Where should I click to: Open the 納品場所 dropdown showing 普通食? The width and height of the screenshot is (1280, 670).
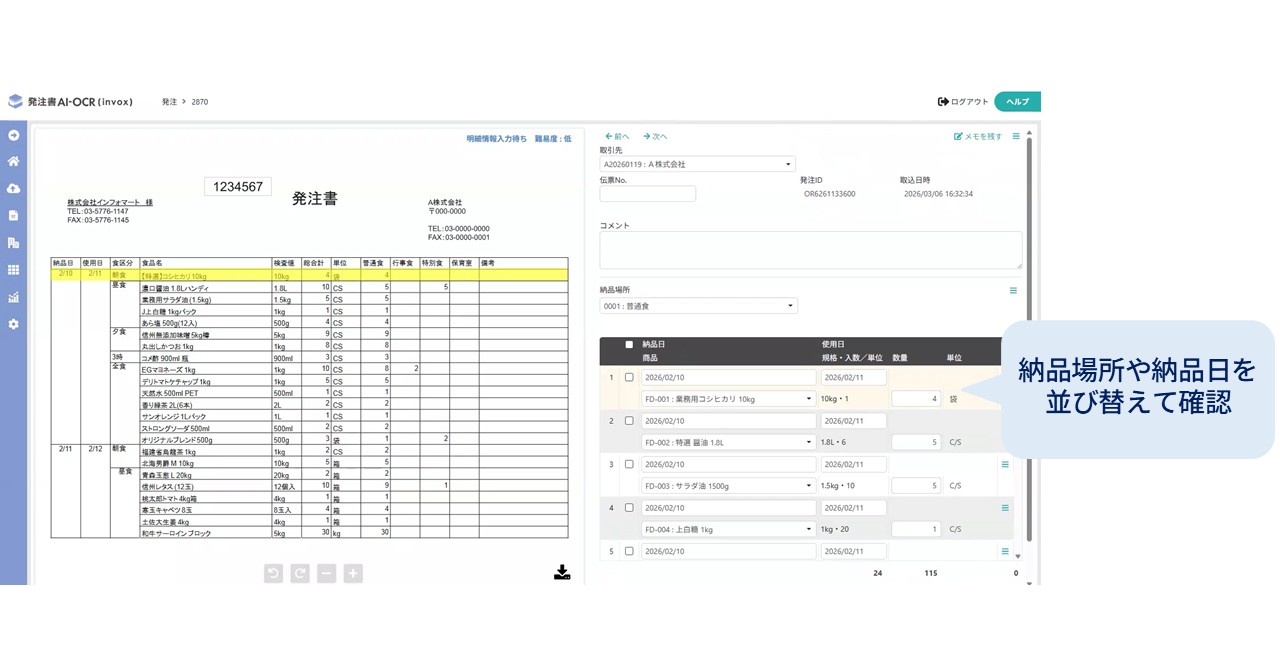point(698,306)
